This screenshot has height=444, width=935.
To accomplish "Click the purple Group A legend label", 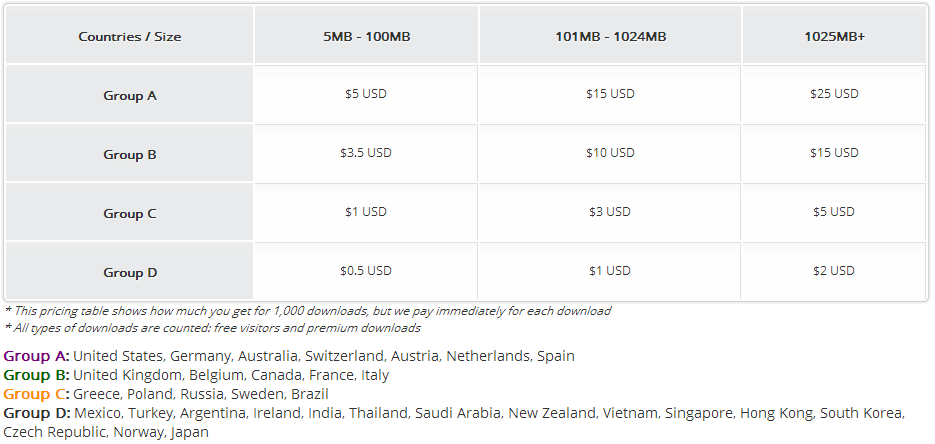I will [36, 356].
